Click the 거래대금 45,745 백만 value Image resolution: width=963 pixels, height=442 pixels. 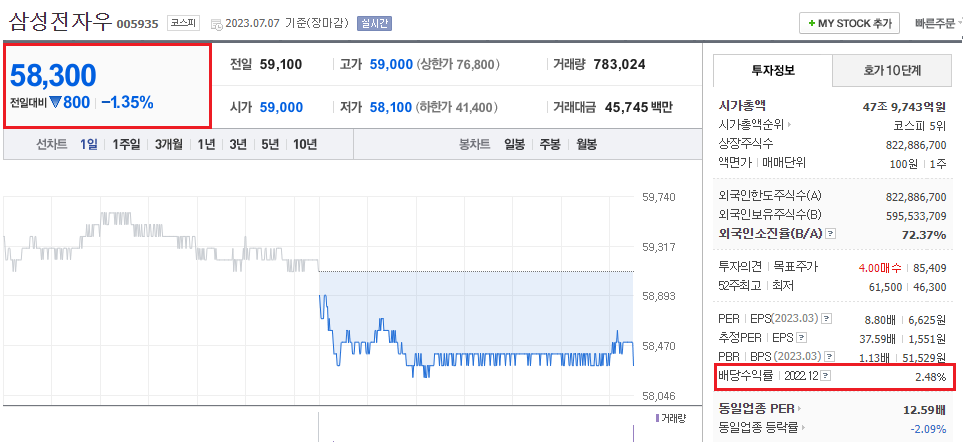click(x=639, y=107)
